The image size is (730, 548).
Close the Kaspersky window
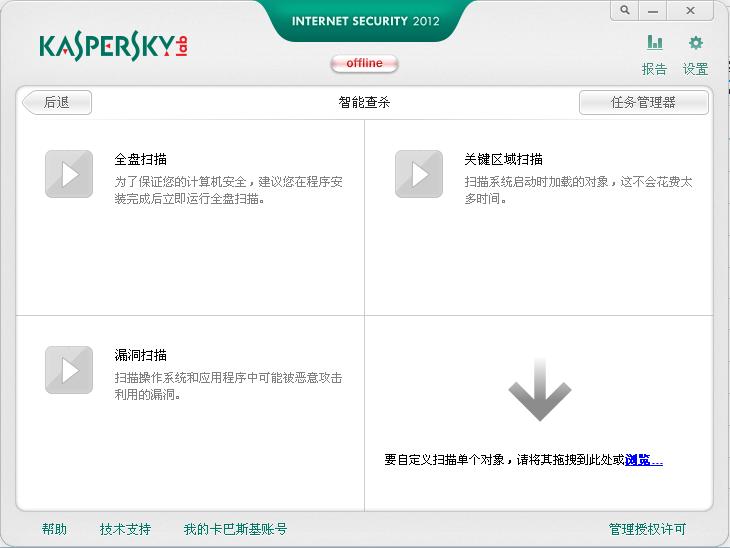690,10
